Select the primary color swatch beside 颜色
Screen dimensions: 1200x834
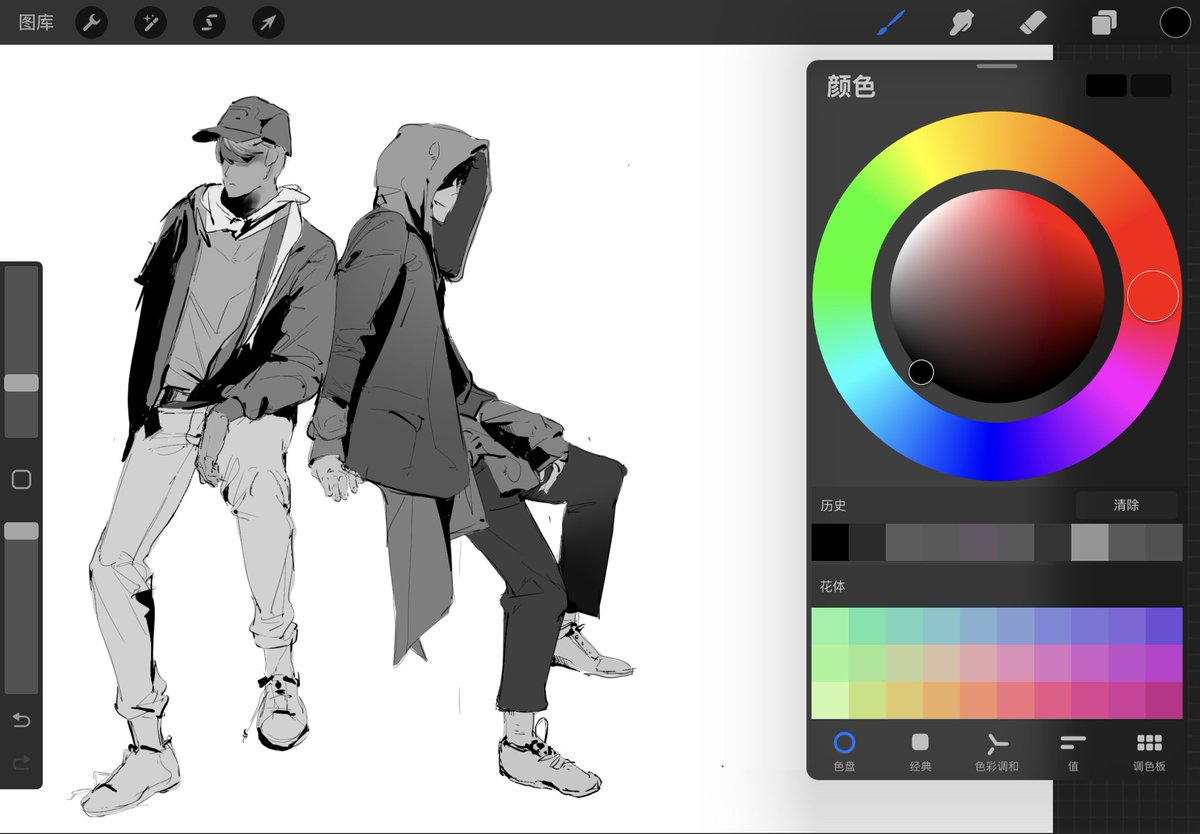coord(1106,86)
